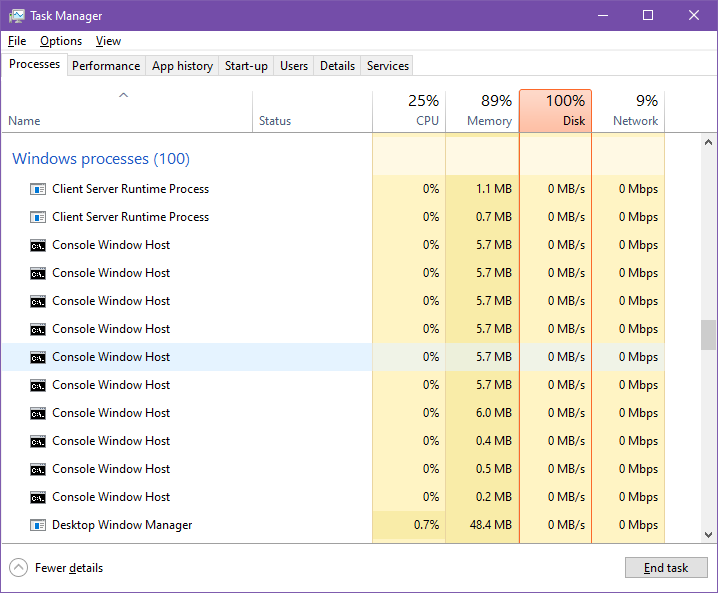Collapse view using Fewer details arrow icon
Screen dimensions: 718x593
click(x=19, y=568)
